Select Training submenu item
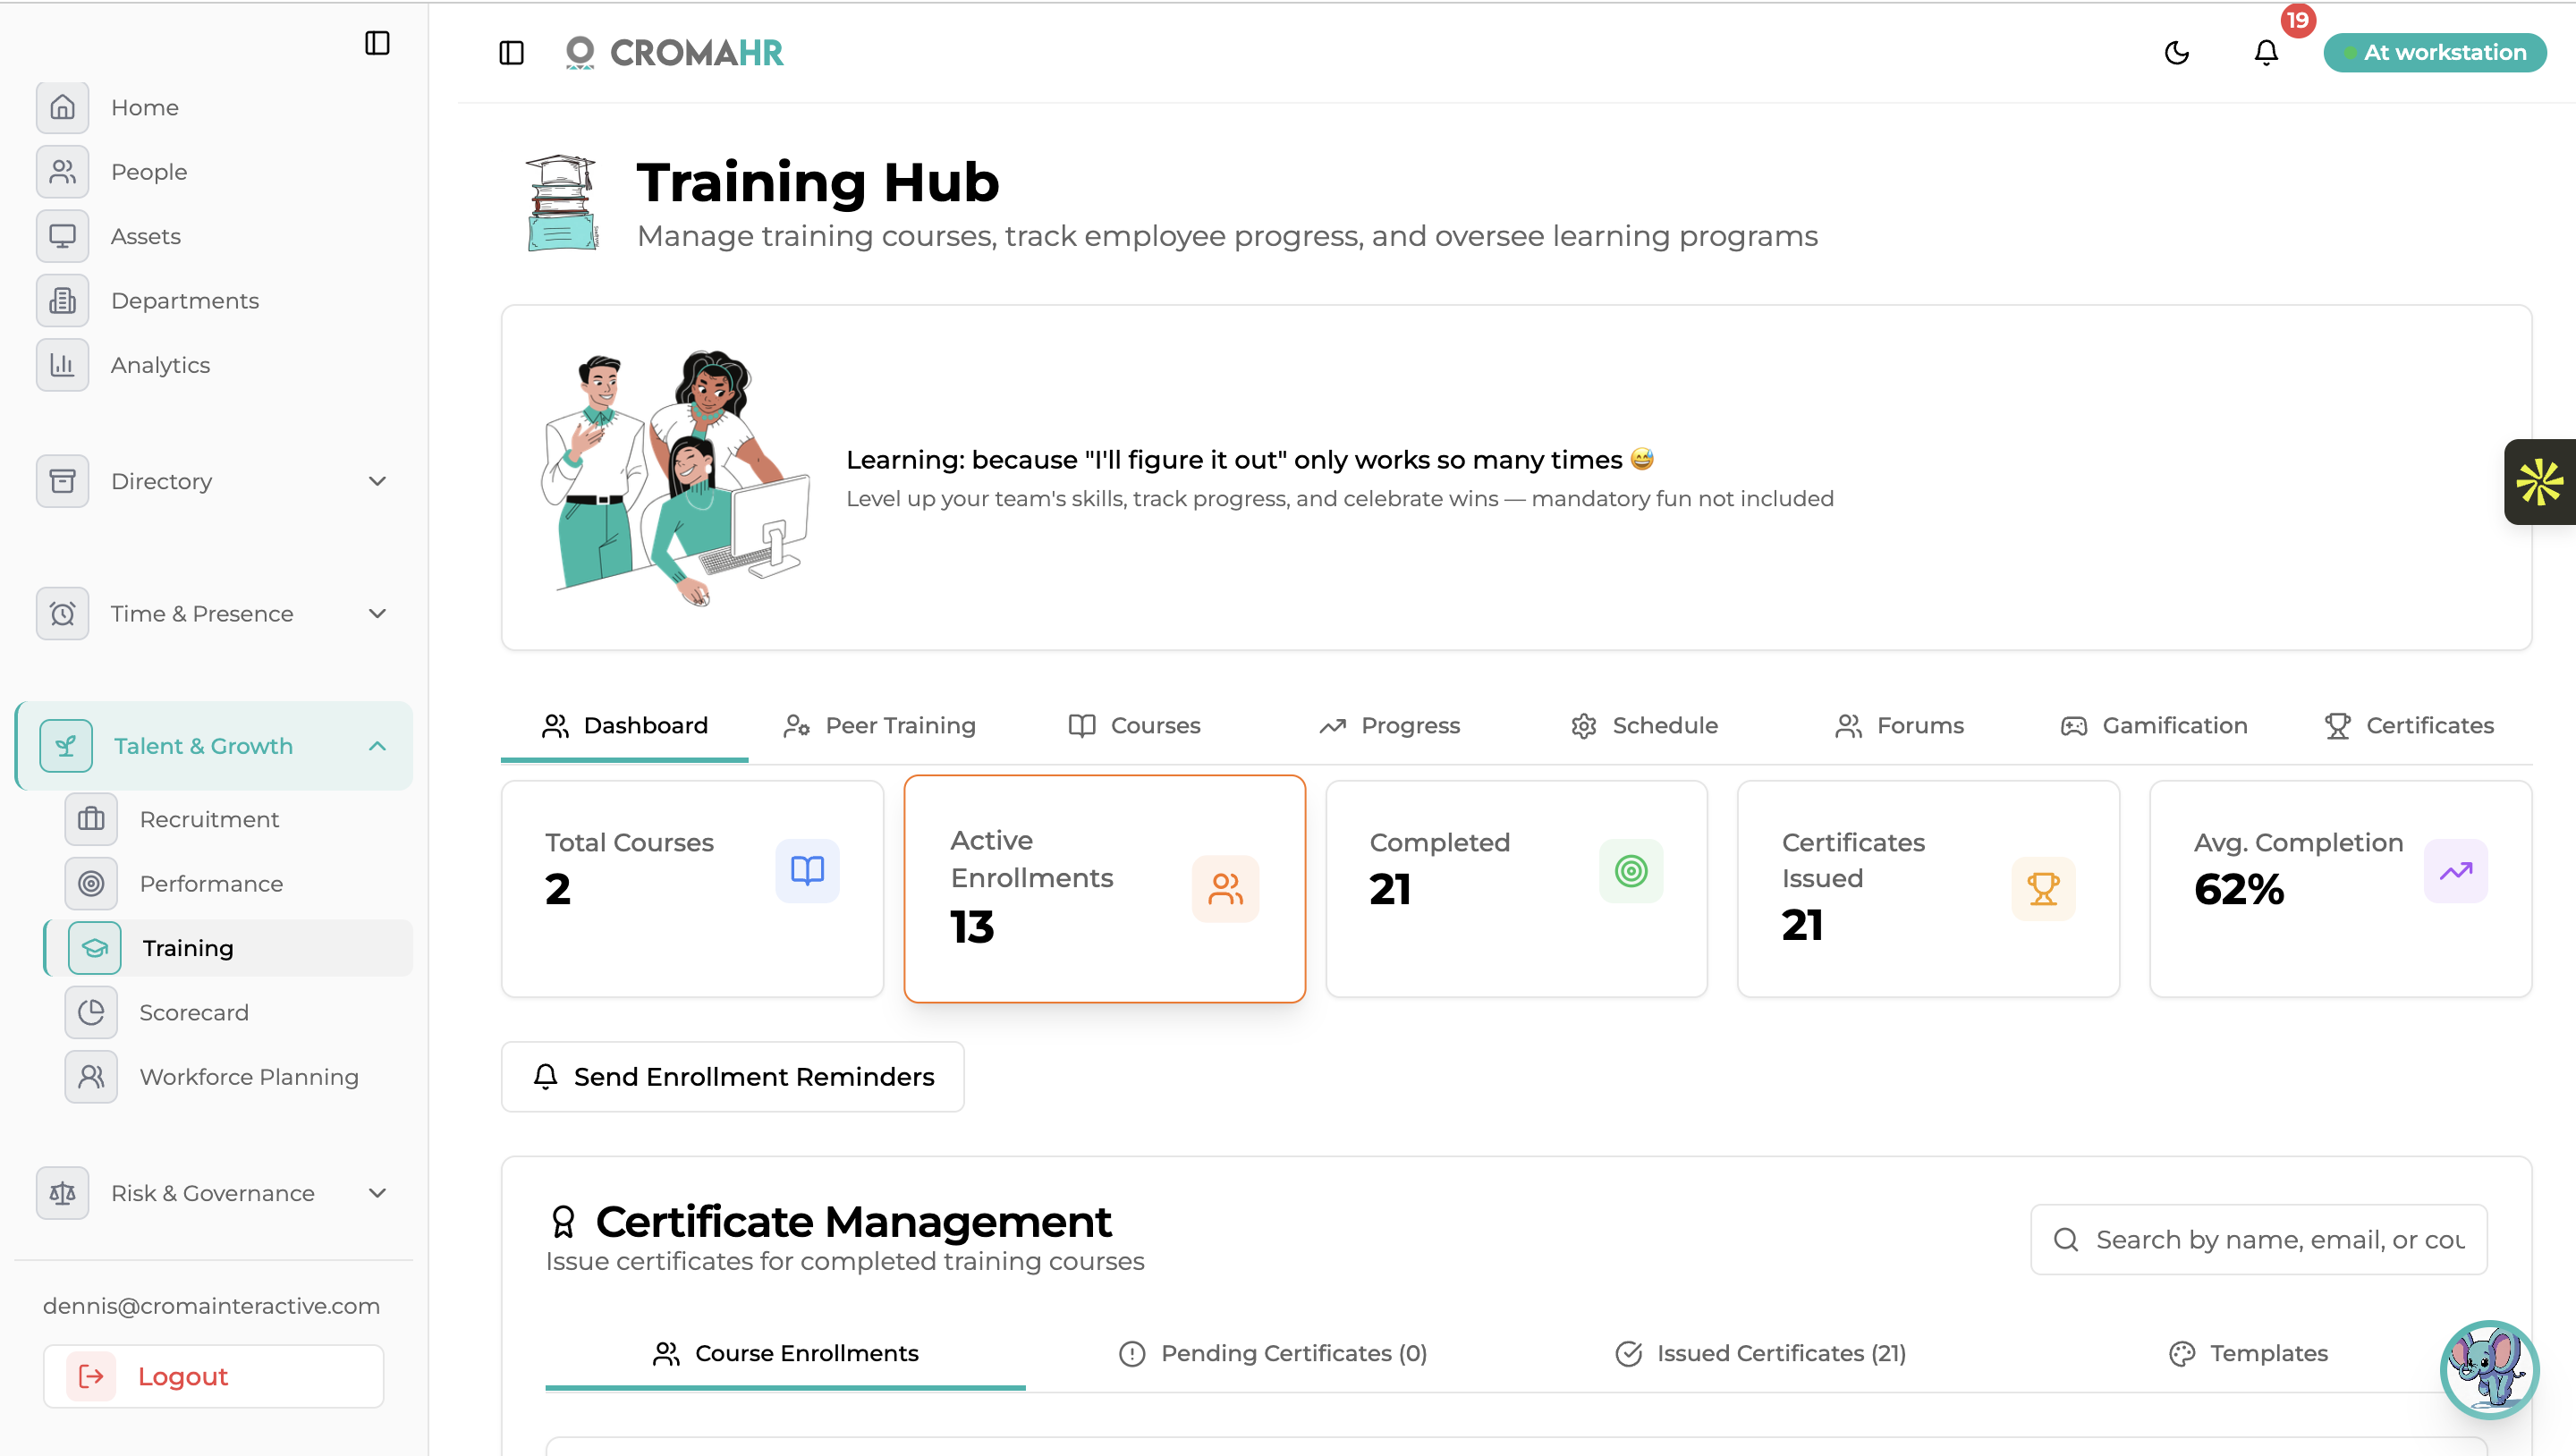The image size is (2576, 1456). (x=228, y=948)
